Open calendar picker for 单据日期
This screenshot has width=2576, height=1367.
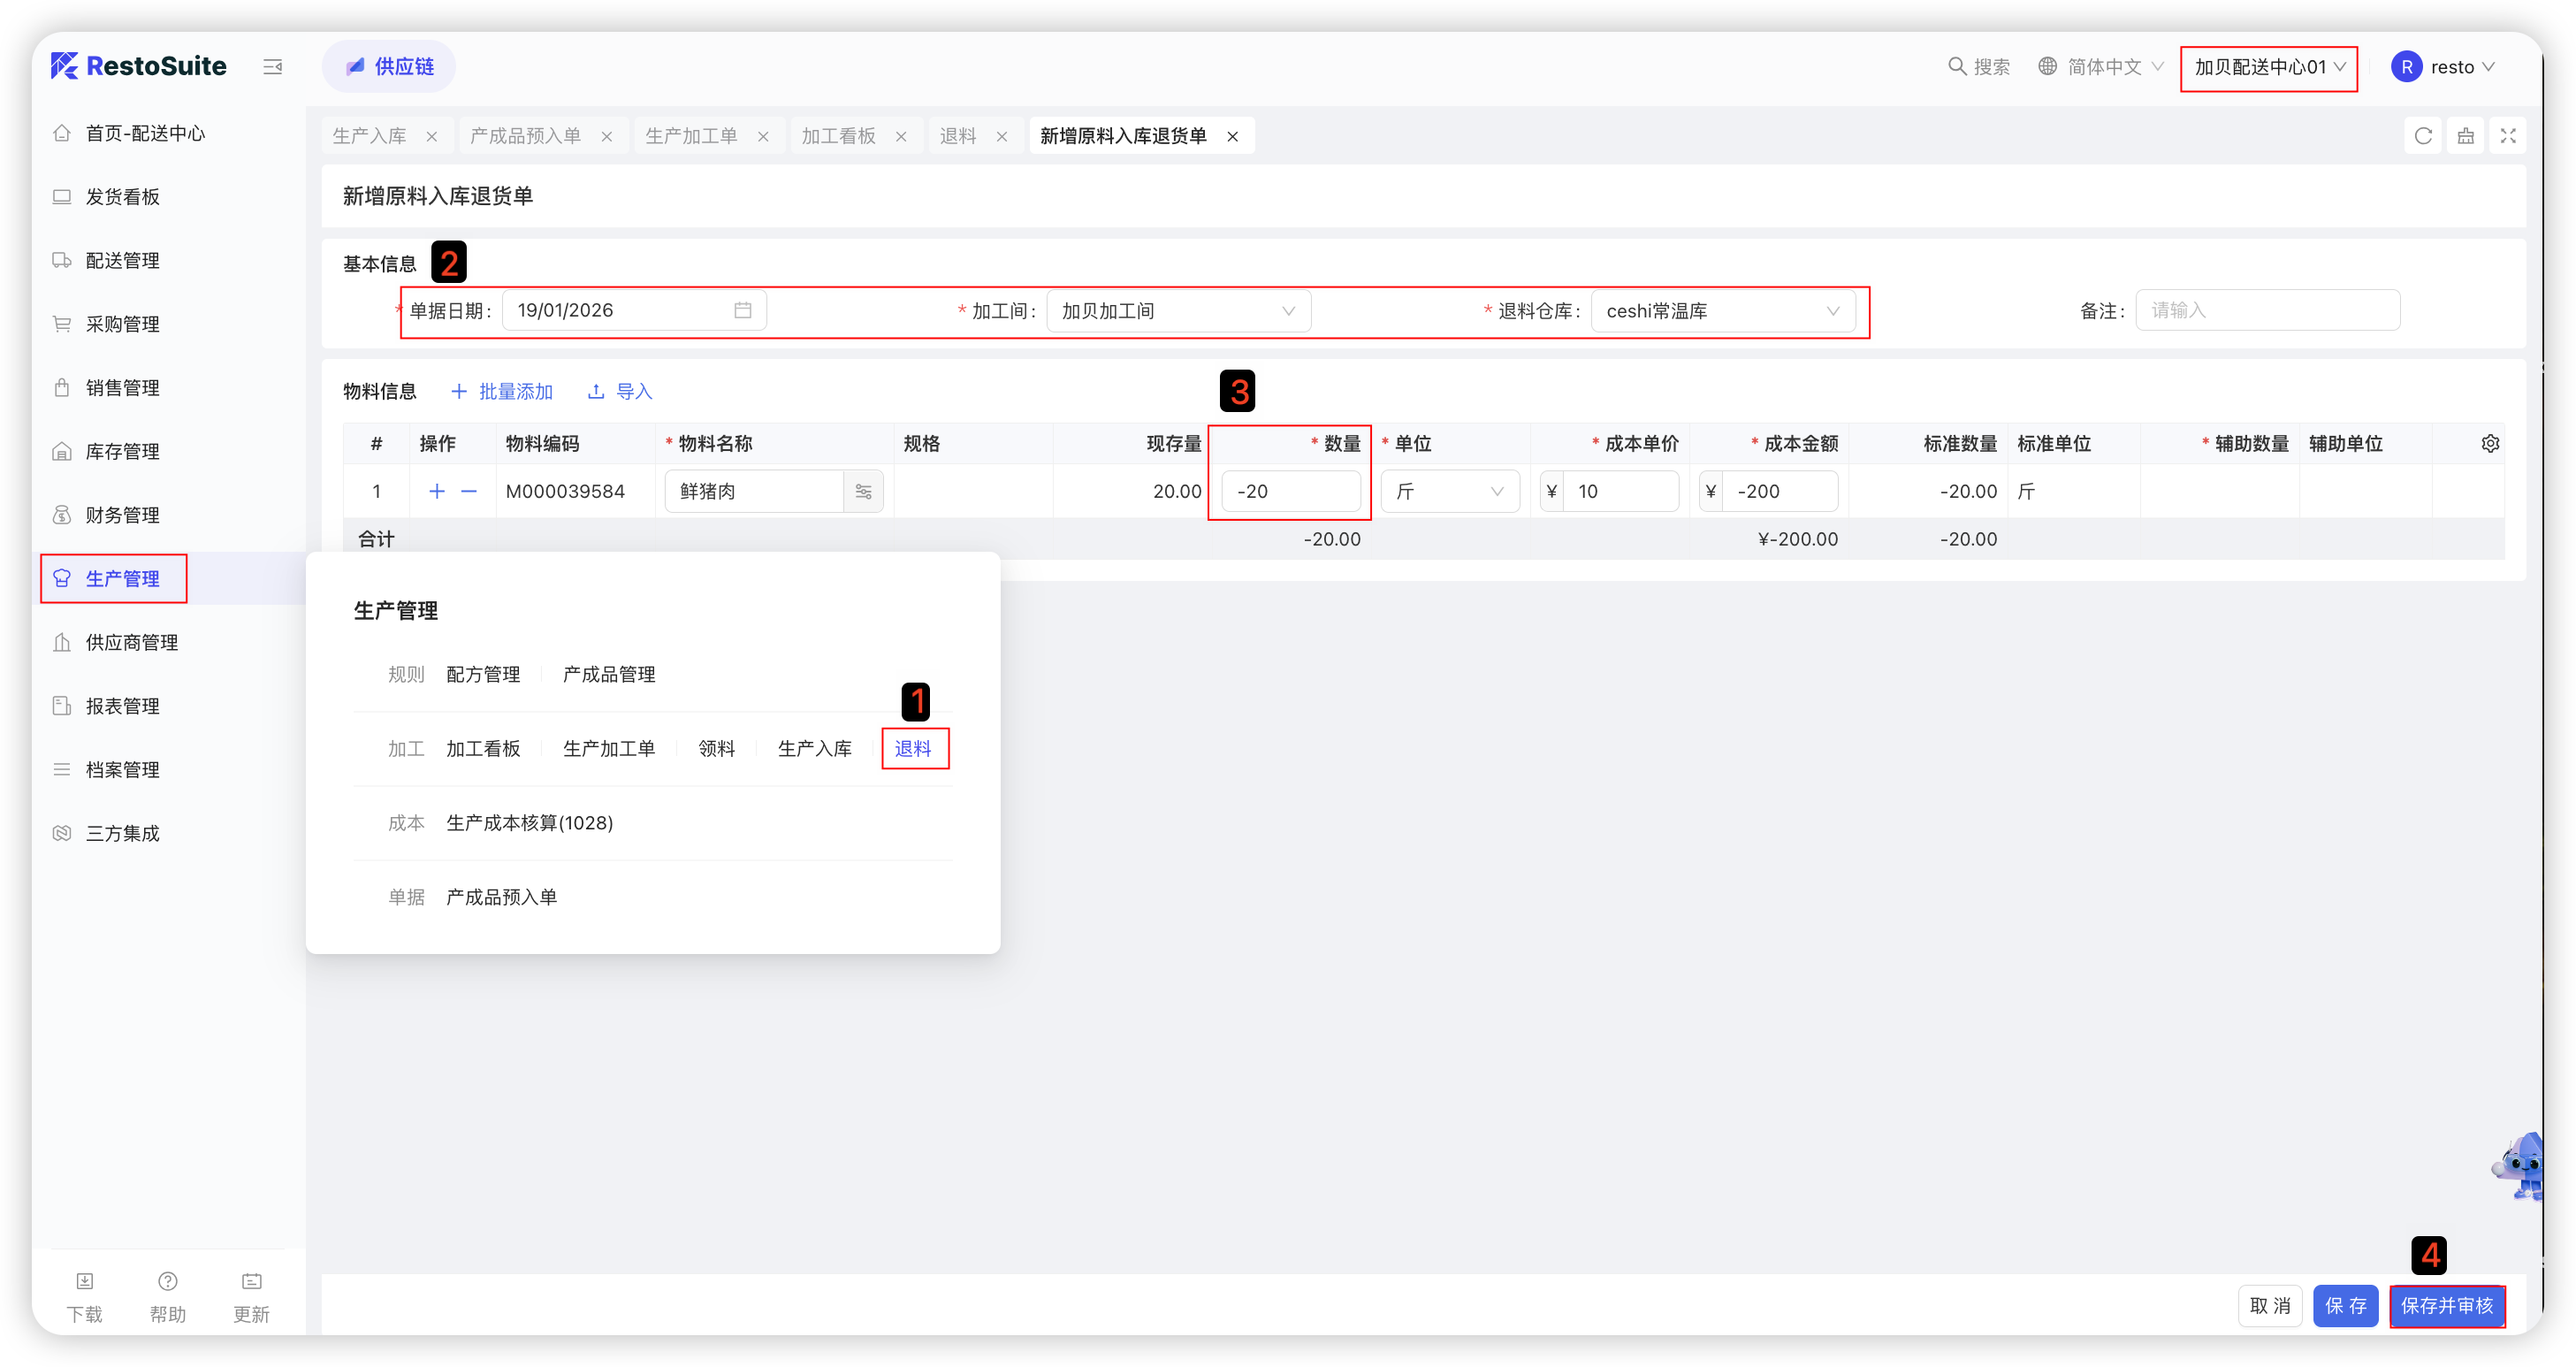[x=742, y=310]
